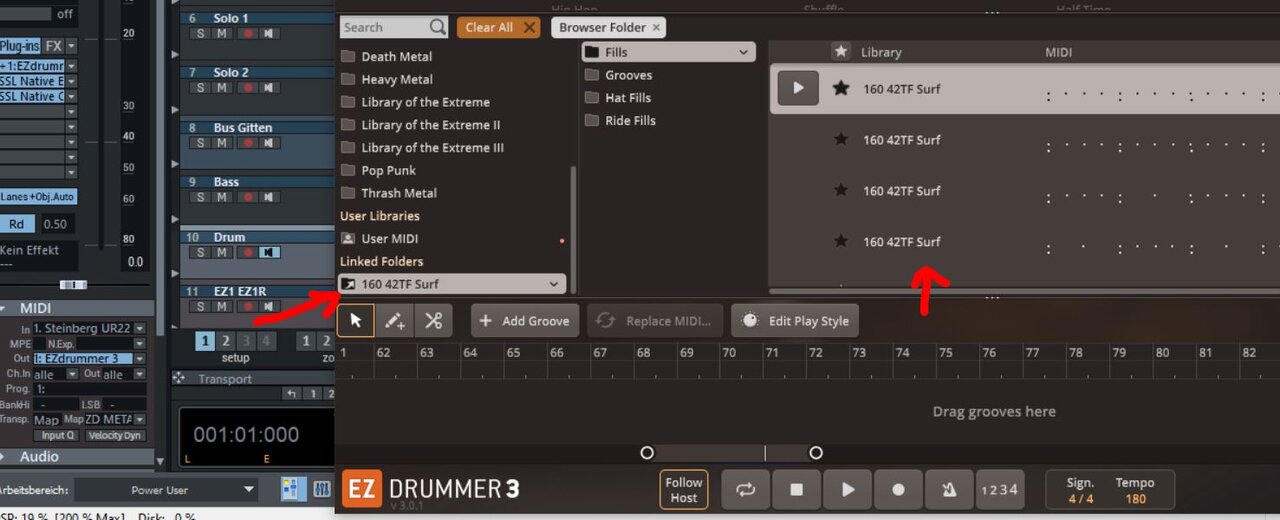The height and width of the screenshot is (520, 1280).
Task: Toggle the 1234 count-in button
Action: click(999, 489)
